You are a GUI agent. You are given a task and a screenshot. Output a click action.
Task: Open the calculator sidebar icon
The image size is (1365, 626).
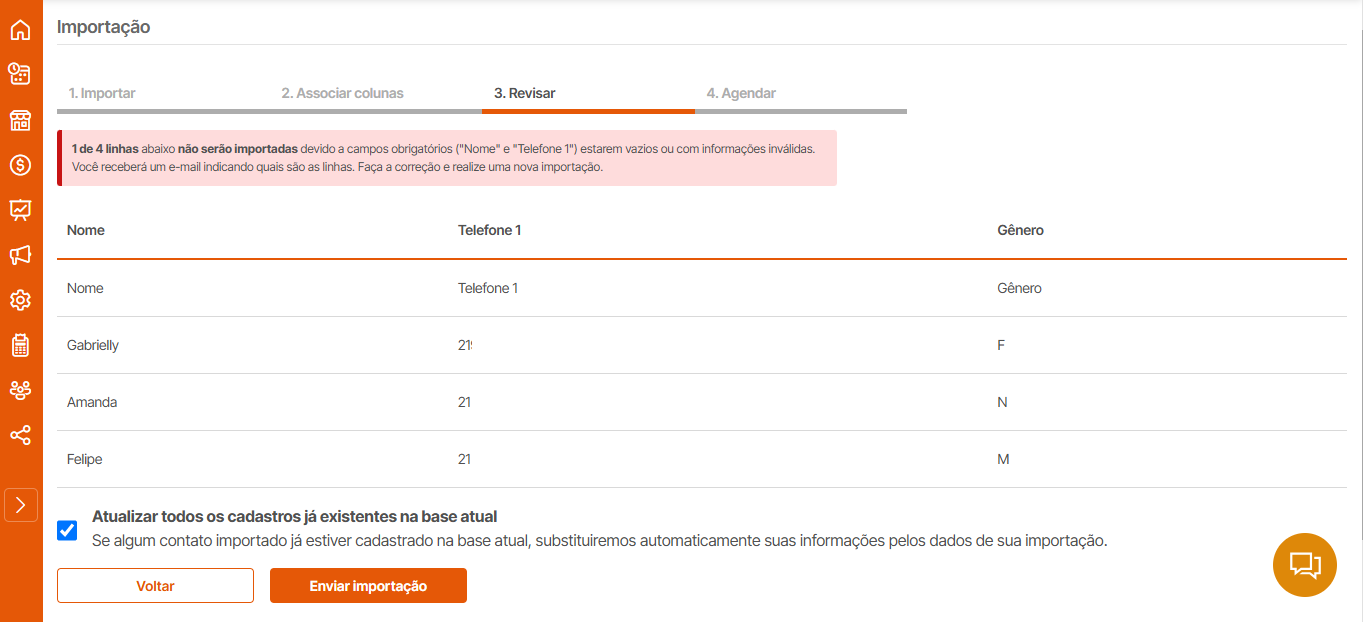(x=20, y=345)
